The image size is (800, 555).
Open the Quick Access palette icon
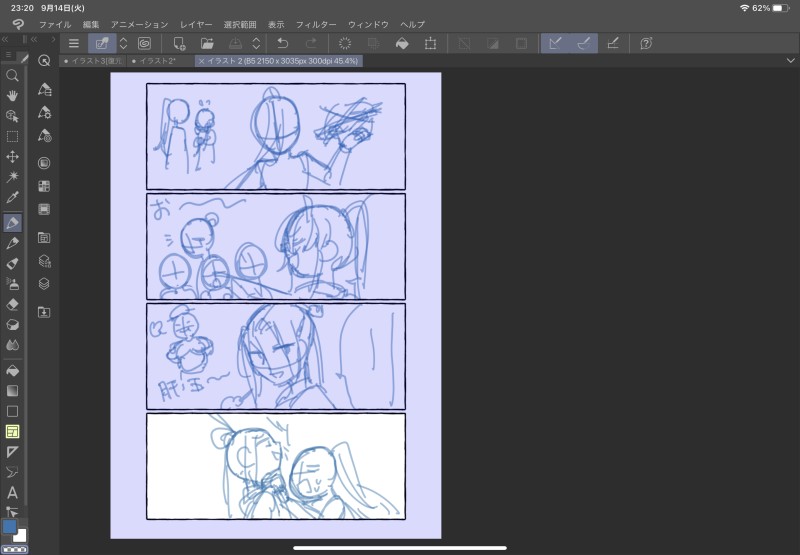(44, 61)
